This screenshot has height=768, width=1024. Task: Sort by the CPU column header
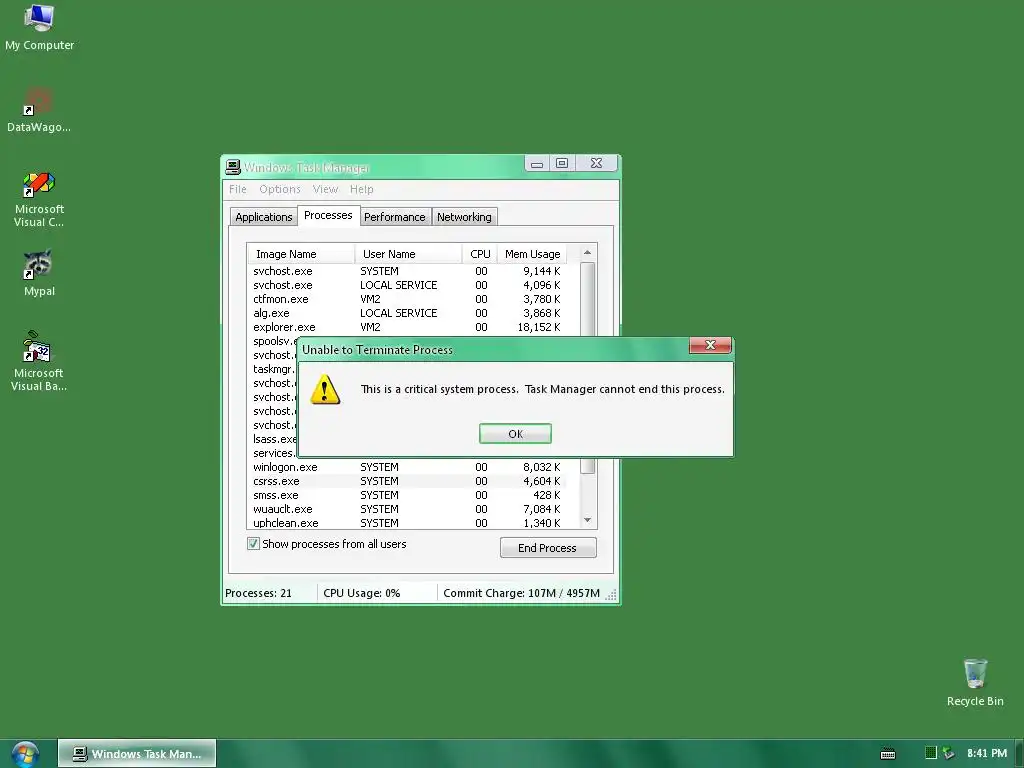[x=480, y=254]
